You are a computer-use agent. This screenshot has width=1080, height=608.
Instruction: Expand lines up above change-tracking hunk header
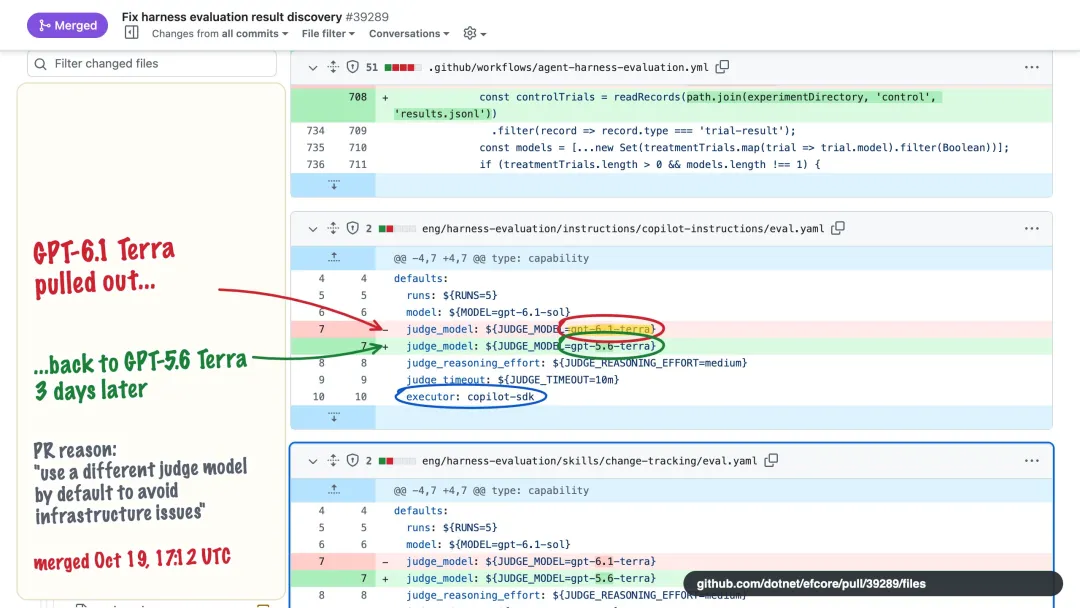tap(333, 490)
